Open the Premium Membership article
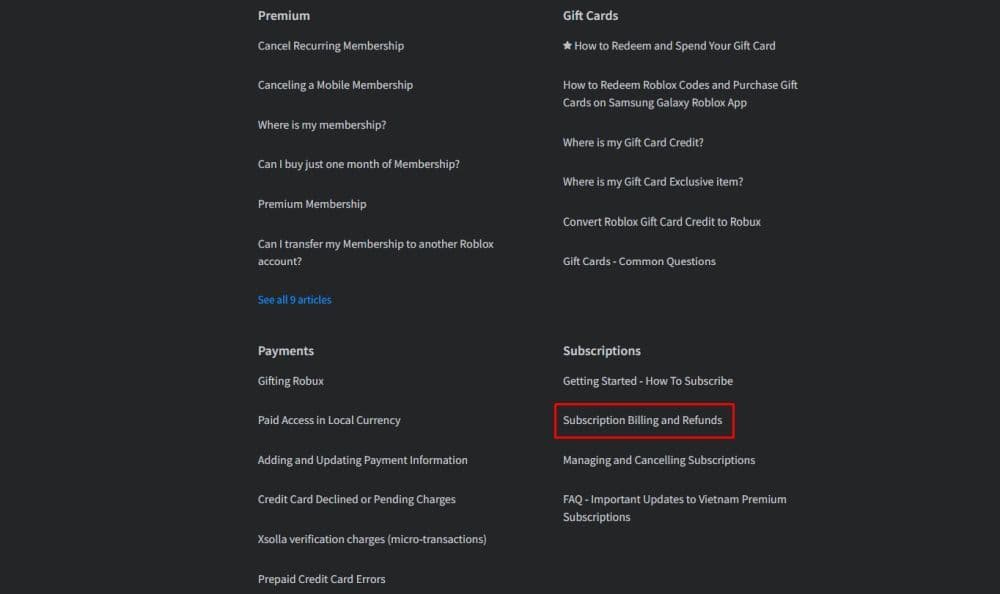This screenshot has height=594, width=1000. (x=314, y=203)
